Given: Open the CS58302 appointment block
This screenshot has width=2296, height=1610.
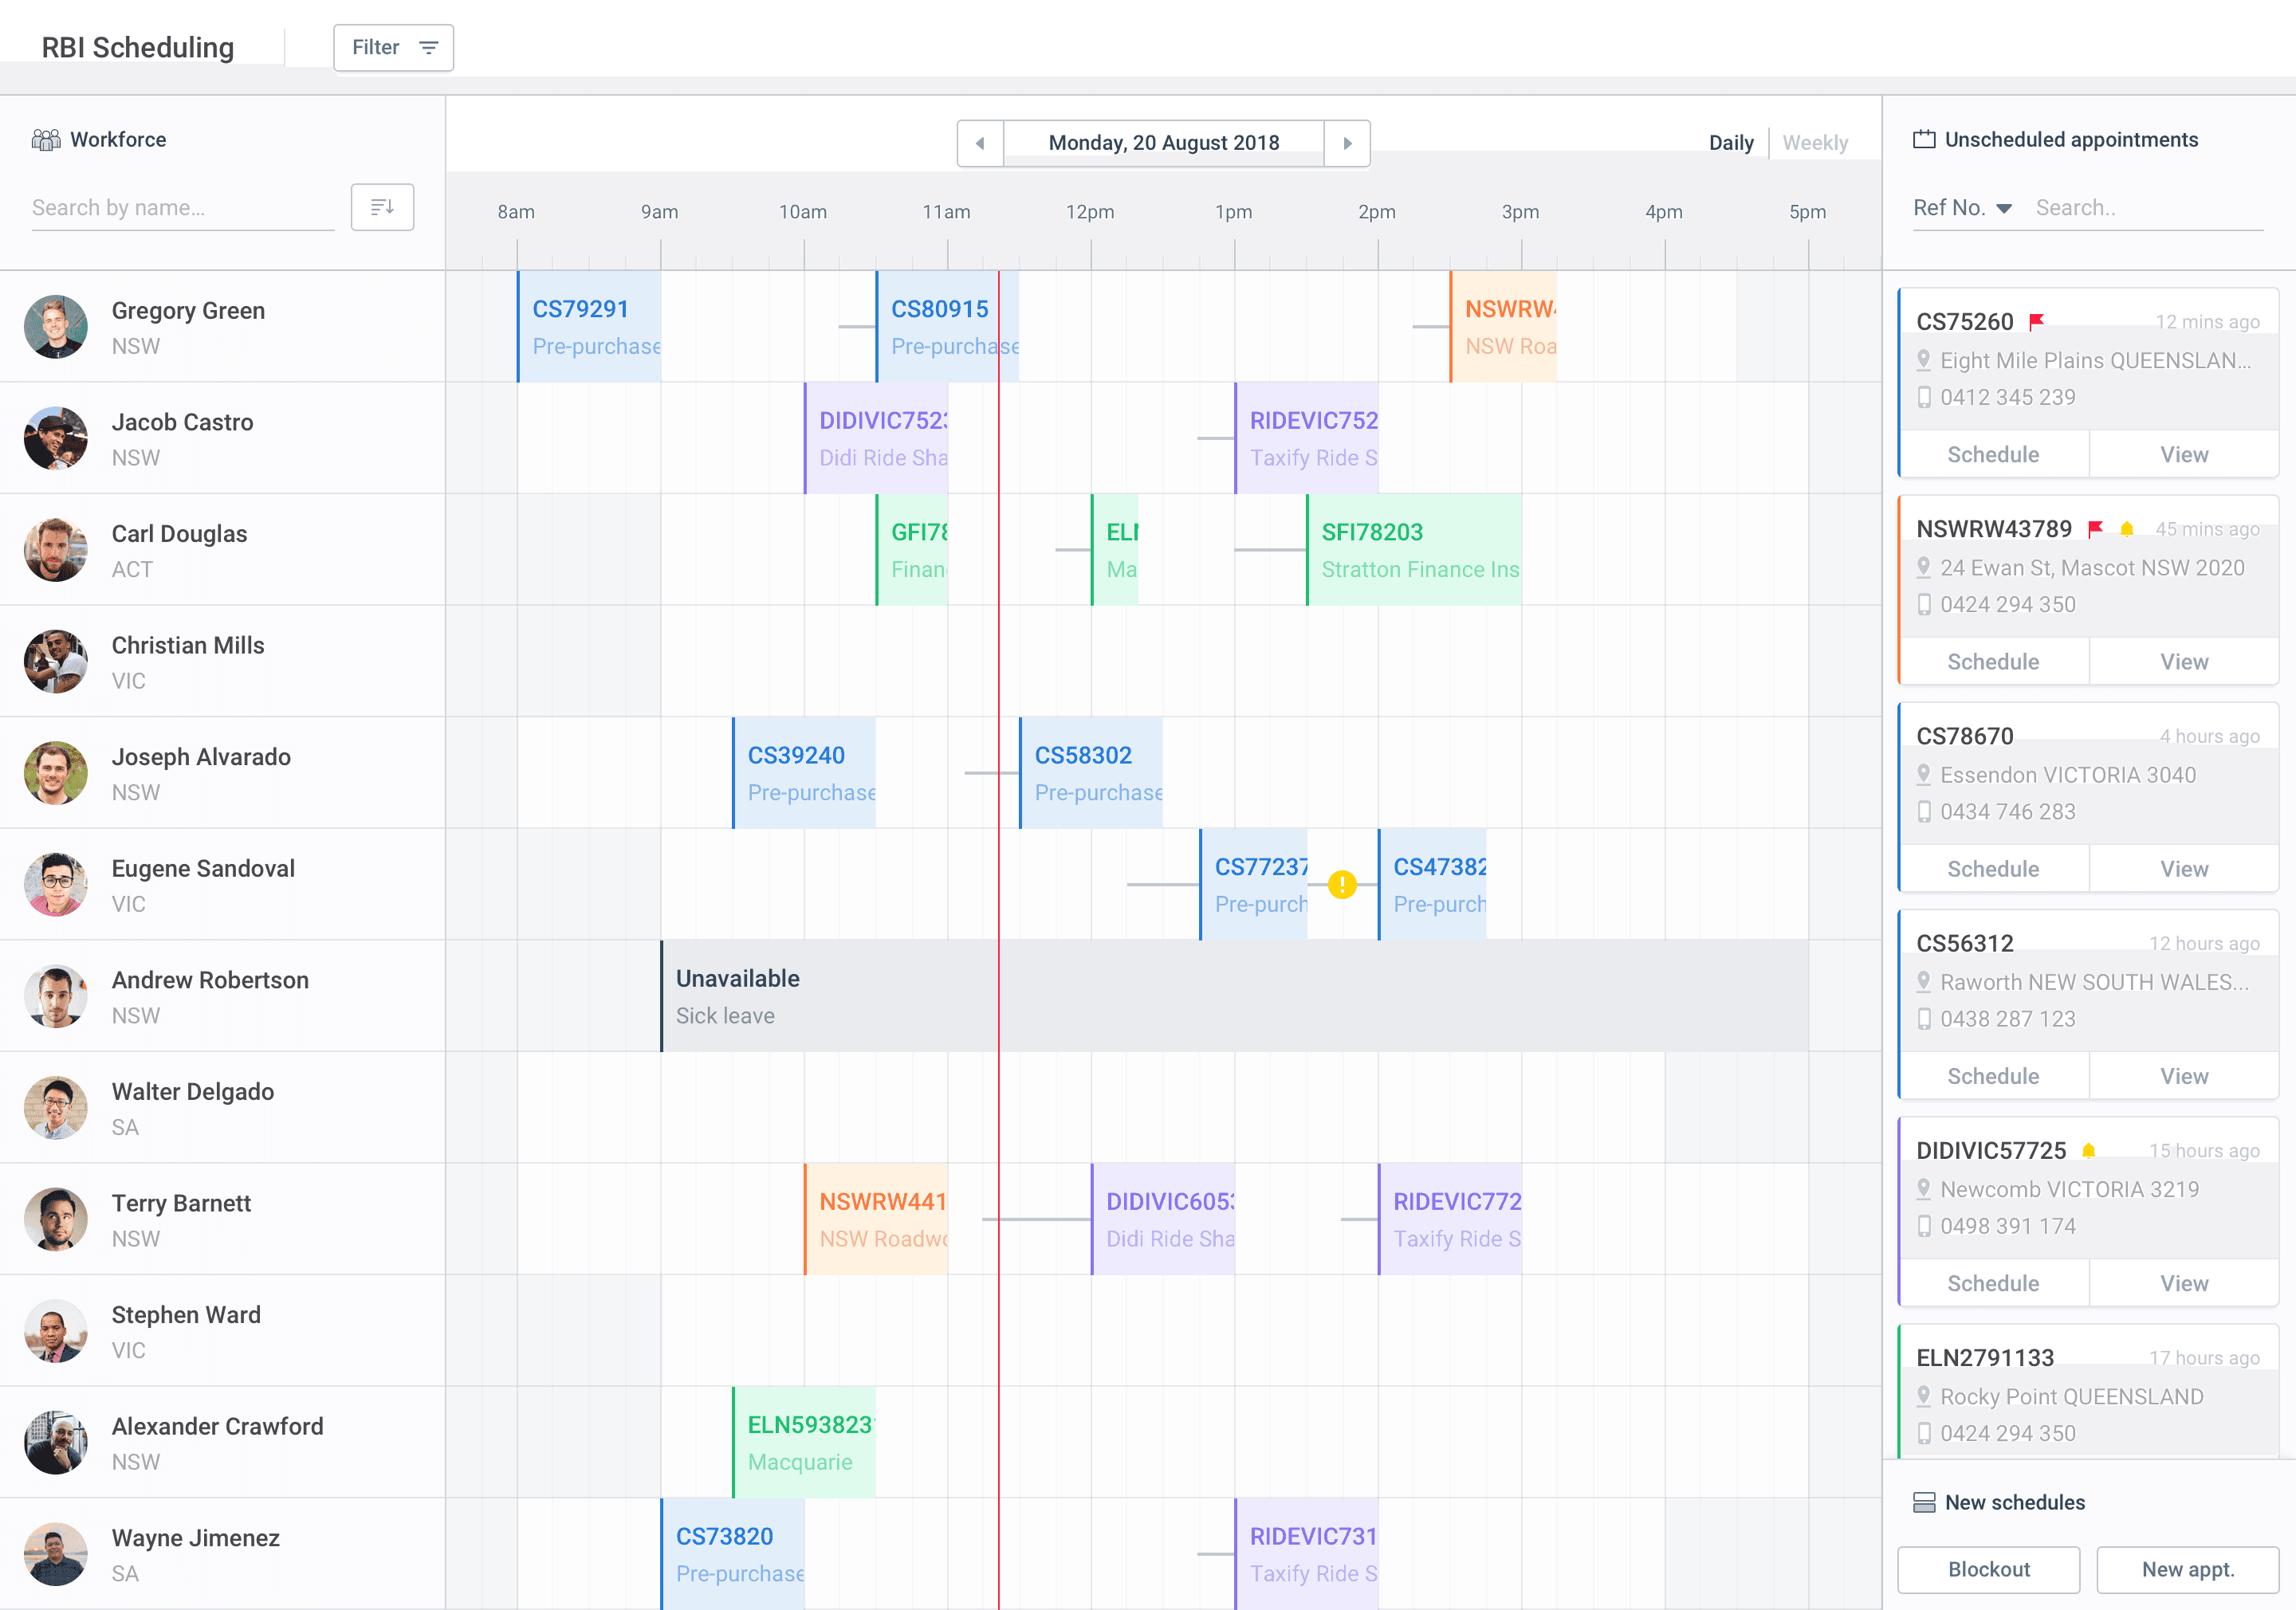Looking at the screenshot, I should pyautogui.click(x=1091, y=773).
